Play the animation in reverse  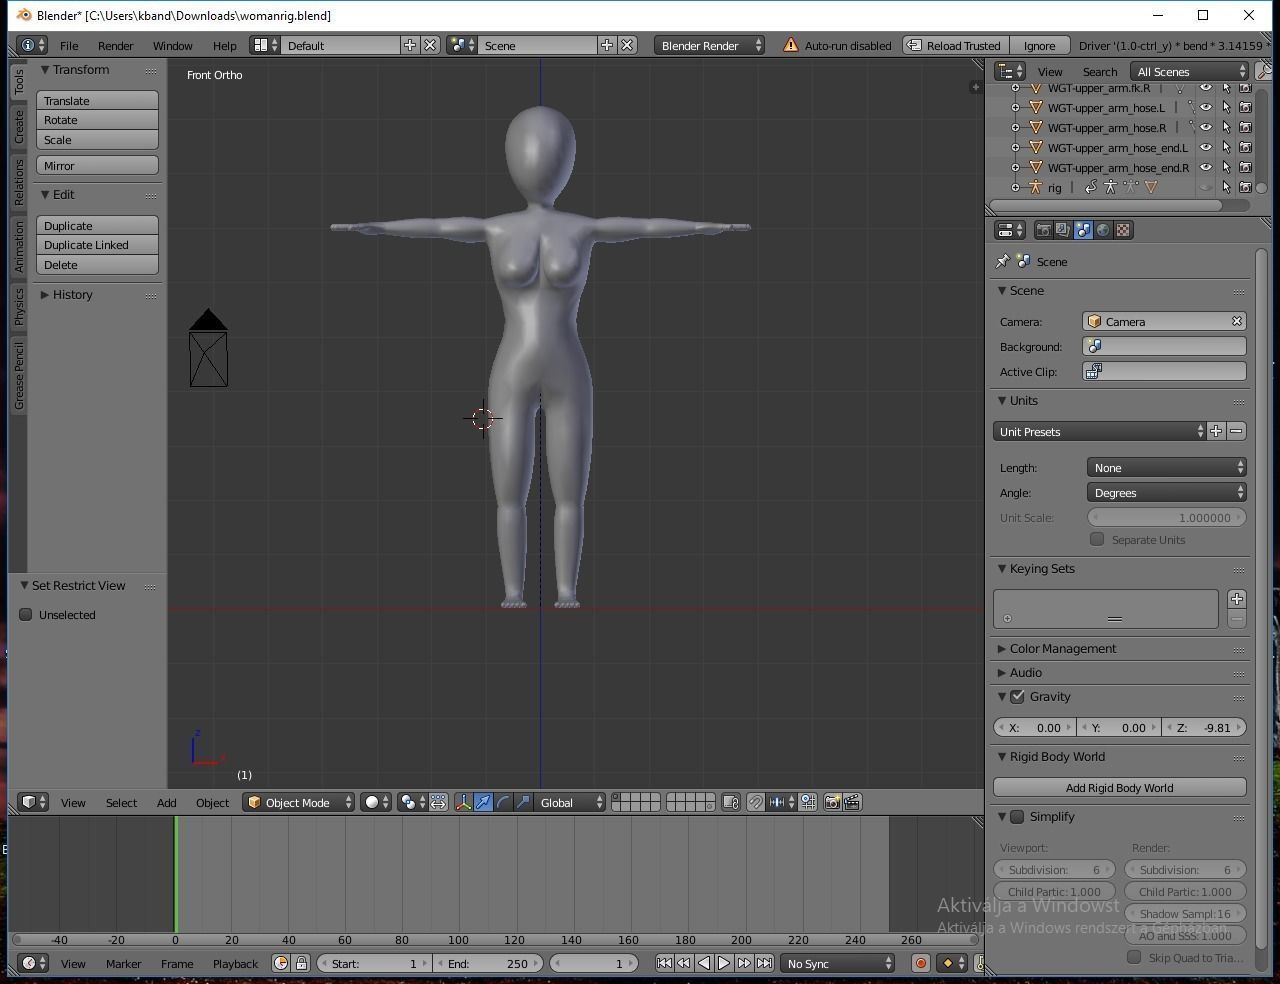(704, 963)
